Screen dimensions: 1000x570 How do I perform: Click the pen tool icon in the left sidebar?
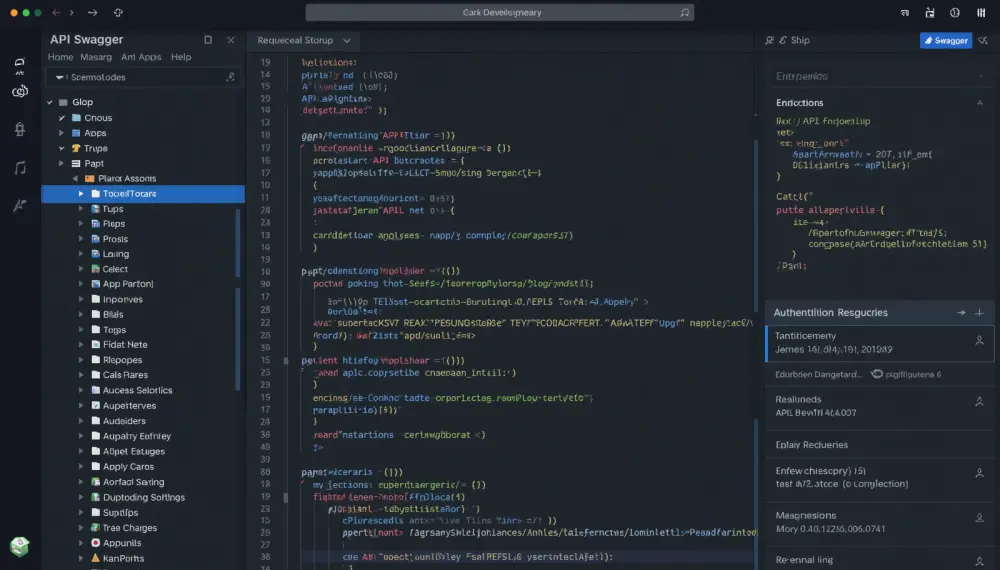(20, 205)
